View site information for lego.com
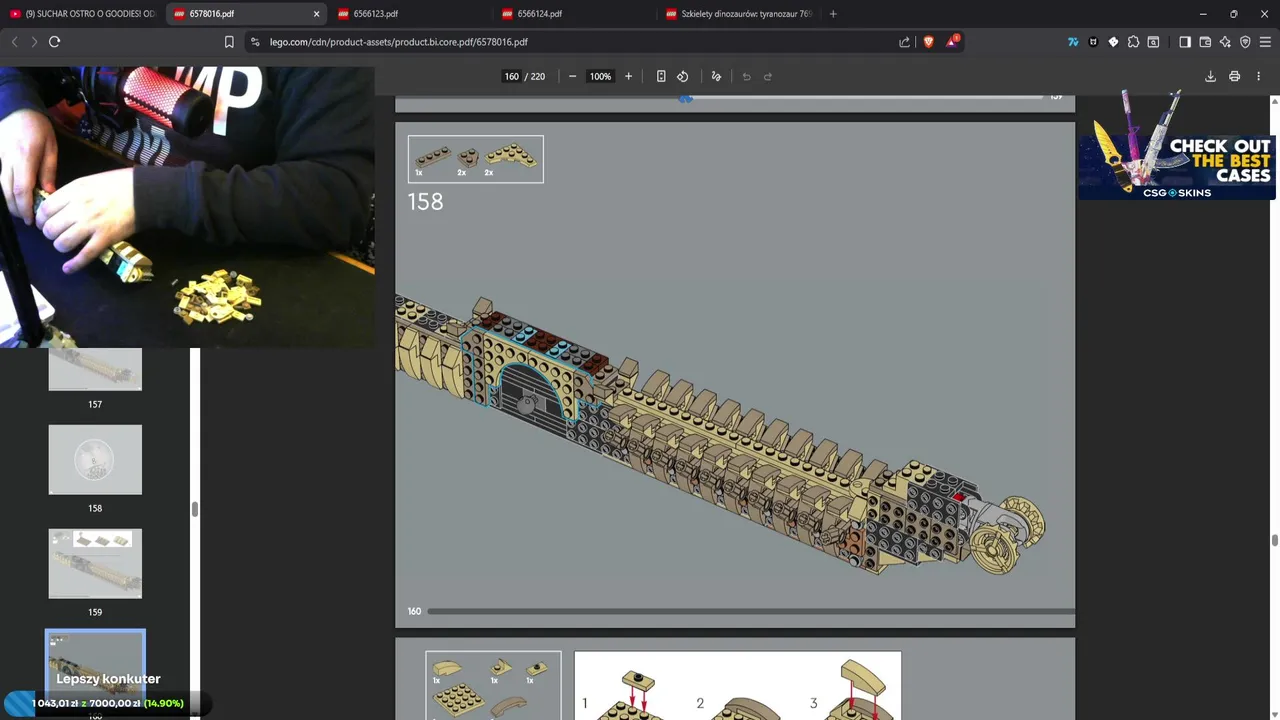This screenshot has height=720, width=1280. [255, 42]
